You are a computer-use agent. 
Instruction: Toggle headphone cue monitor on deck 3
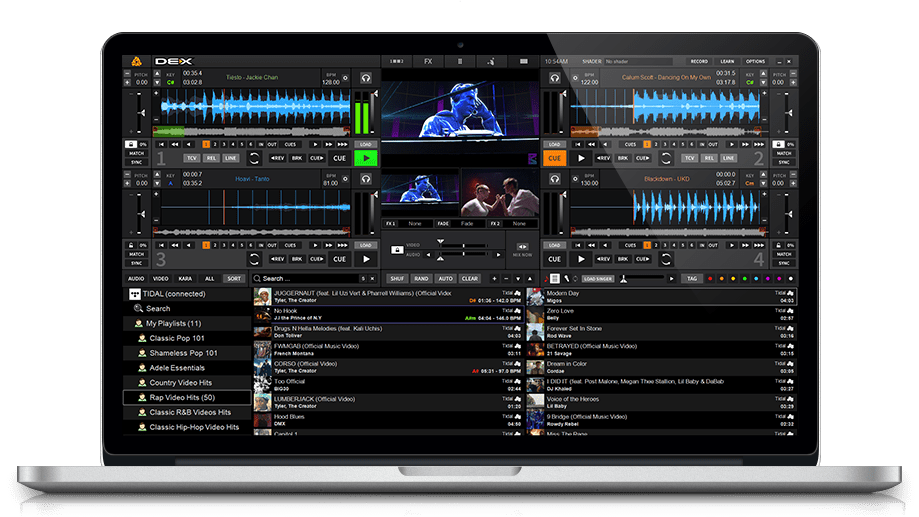(366, 179)
